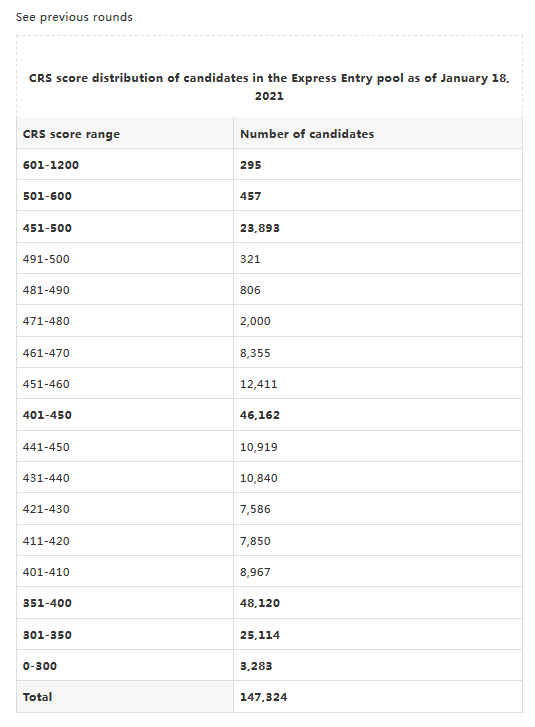
Task: Select the 471-480 count of 2,000
Action: (255, 321)
